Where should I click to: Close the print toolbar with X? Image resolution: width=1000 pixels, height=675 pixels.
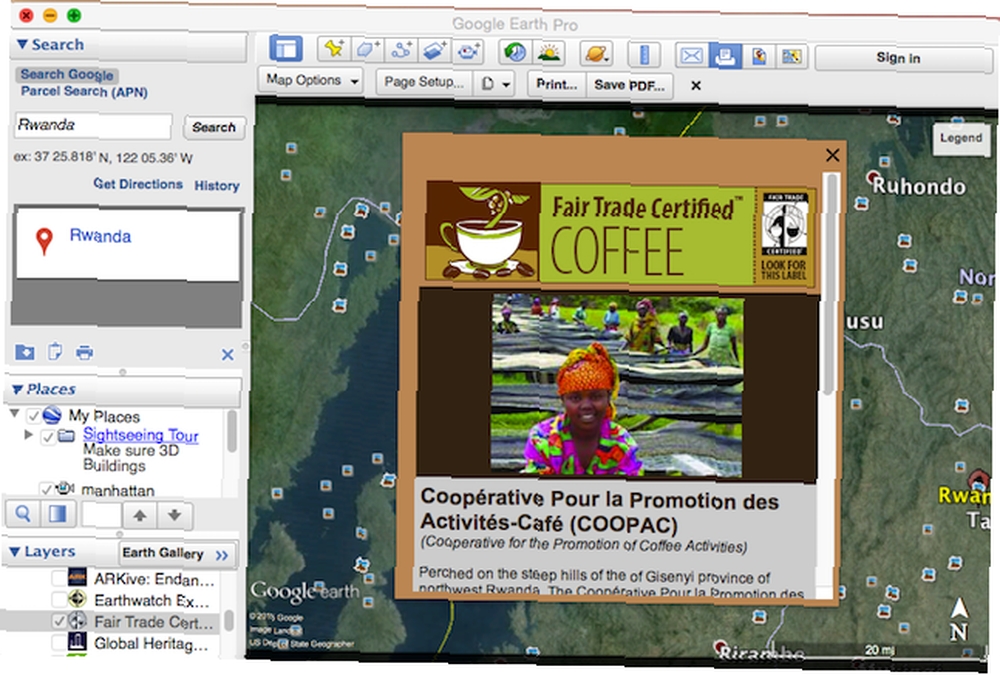(x=696, y=85)
